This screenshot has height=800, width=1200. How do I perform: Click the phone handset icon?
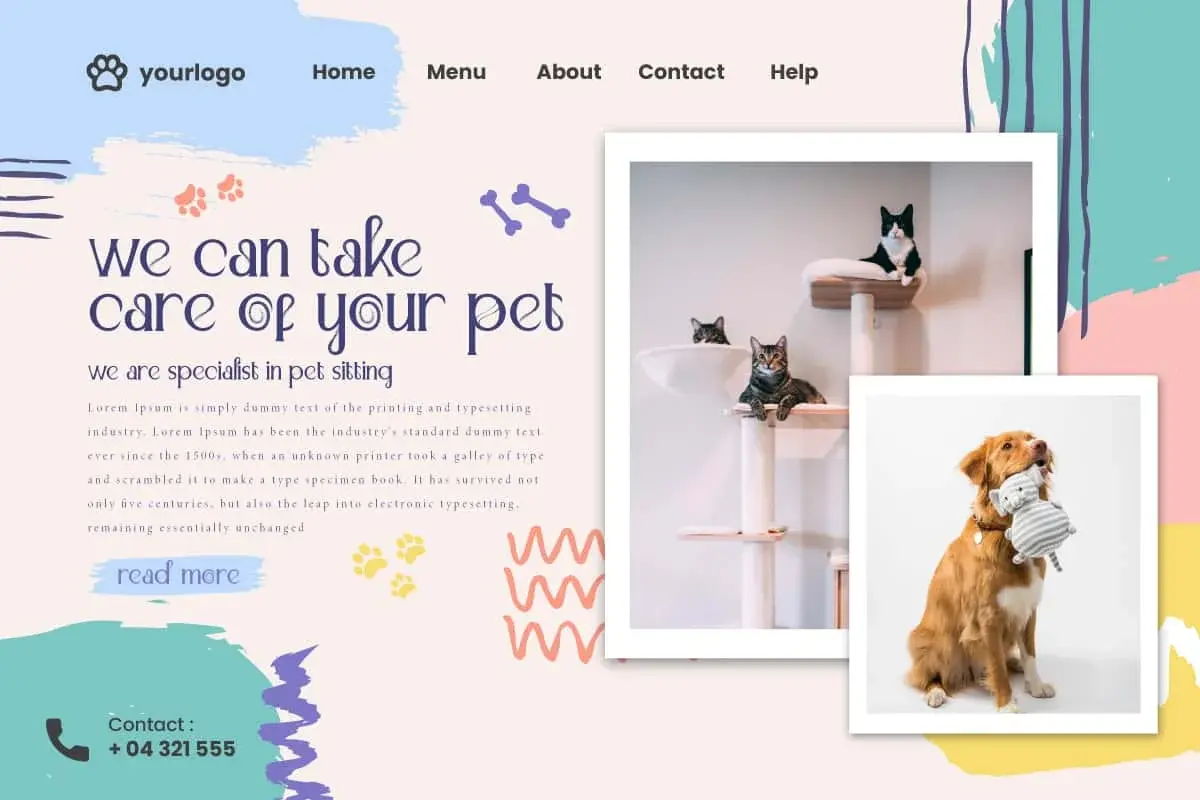pos(67,739)
